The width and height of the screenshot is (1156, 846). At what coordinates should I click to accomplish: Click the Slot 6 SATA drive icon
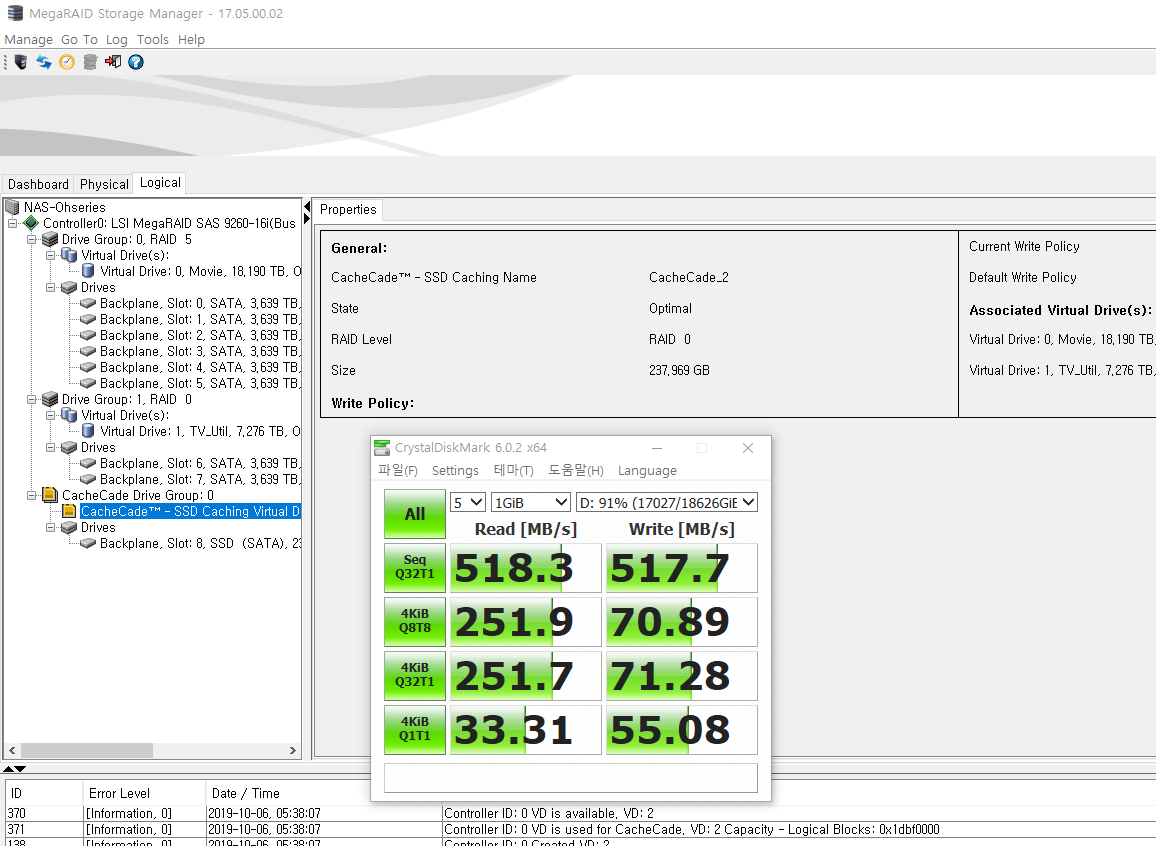(x=88, y=464)
